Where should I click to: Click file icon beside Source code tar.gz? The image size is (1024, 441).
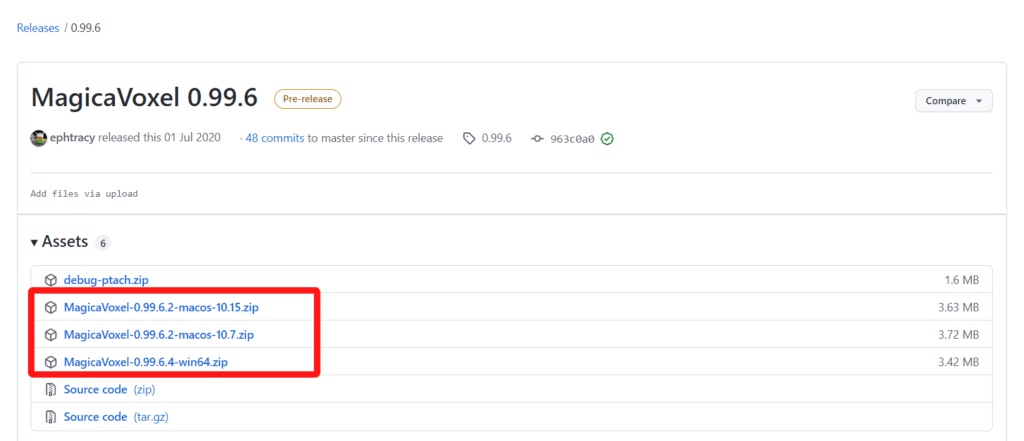[50, 417]
